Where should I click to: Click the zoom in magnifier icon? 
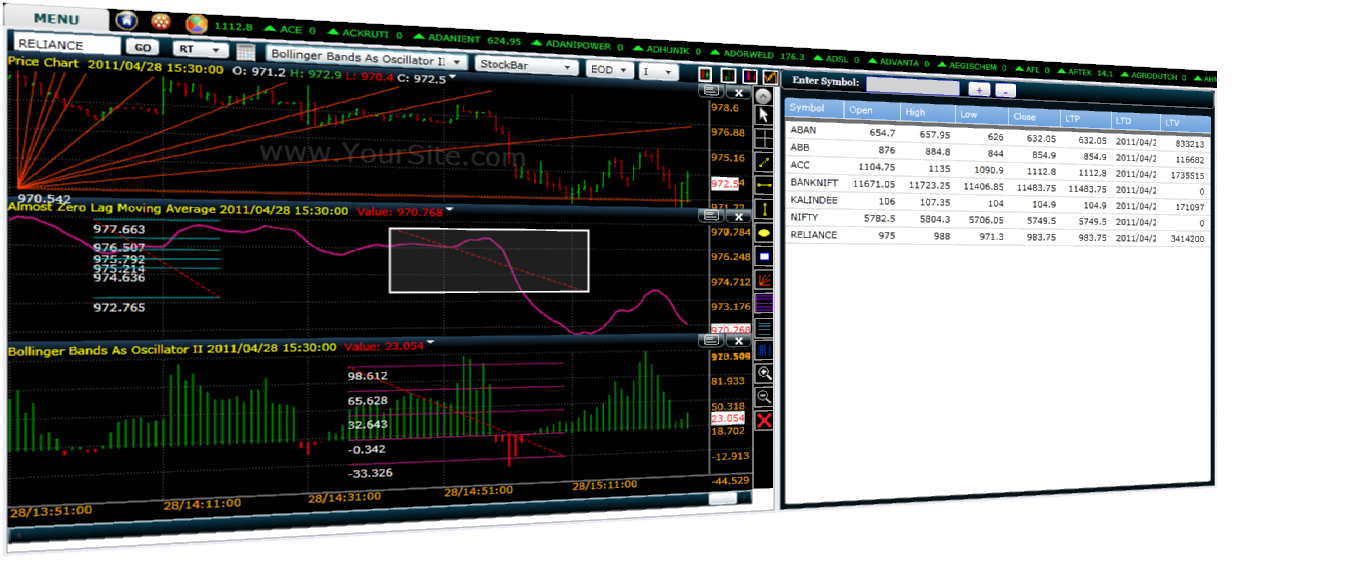764,373
